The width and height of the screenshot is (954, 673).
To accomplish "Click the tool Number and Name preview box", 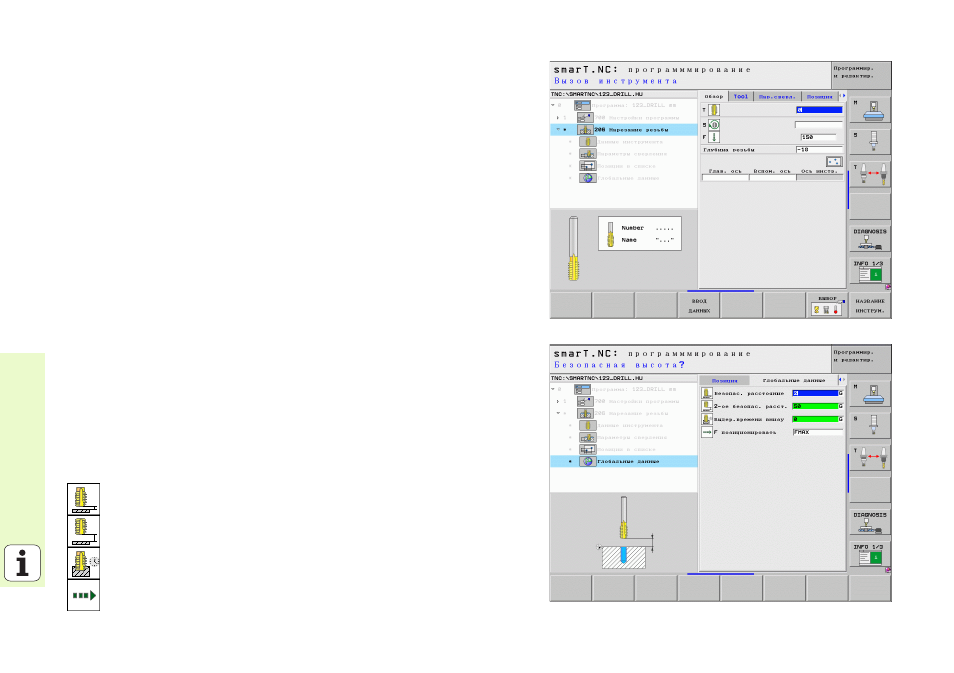I will [640, 234].
